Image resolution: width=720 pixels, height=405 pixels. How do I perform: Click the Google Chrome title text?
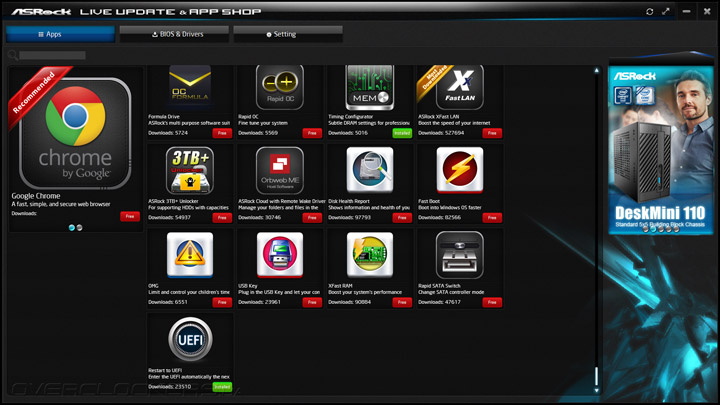(36, 196)
